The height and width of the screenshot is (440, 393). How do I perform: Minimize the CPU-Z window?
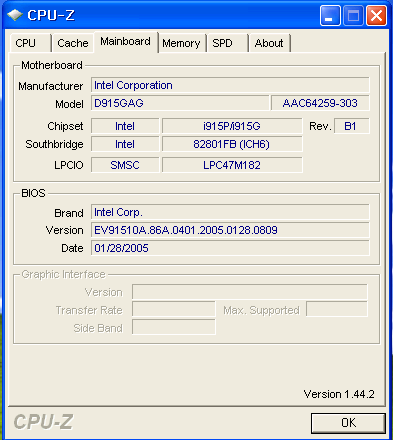[330, 16]
